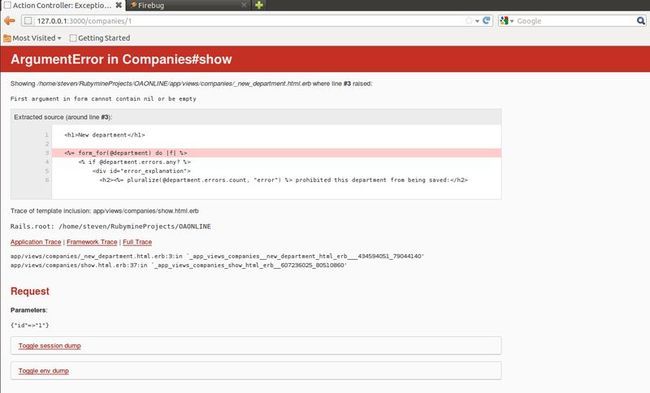This screenshot has height=393, width=650.
Task: Click the show.html.erb:37 trace line
Action: [x=179, y=265]
